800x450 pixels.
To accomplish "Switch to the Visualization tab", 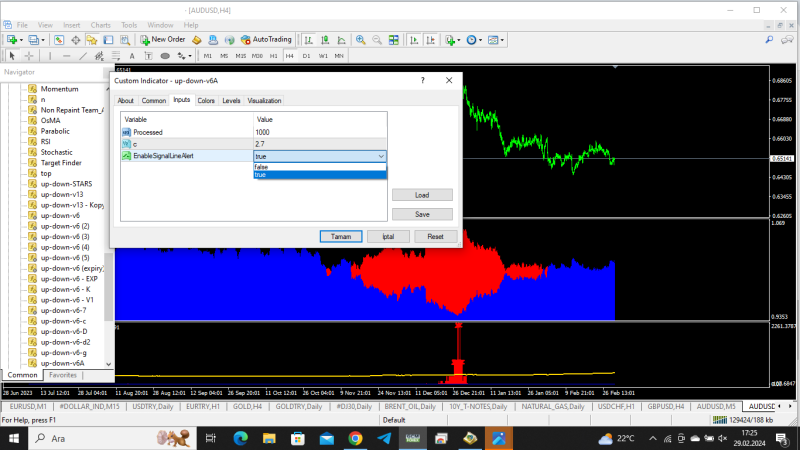I will click(x=264, y=101).
